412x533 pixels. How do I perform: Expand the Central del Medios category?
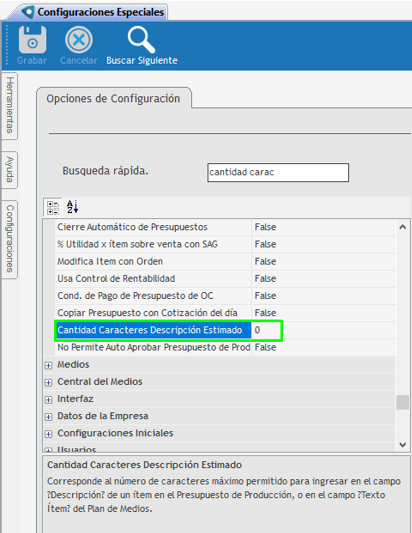point(49,382)
